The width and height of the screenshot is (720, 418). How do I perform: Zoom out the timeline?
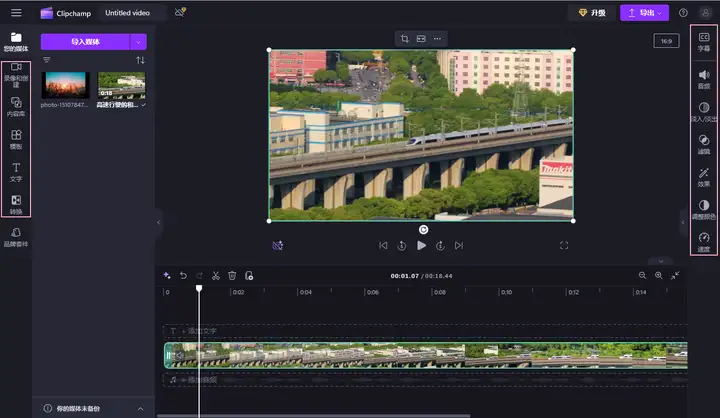642,275
